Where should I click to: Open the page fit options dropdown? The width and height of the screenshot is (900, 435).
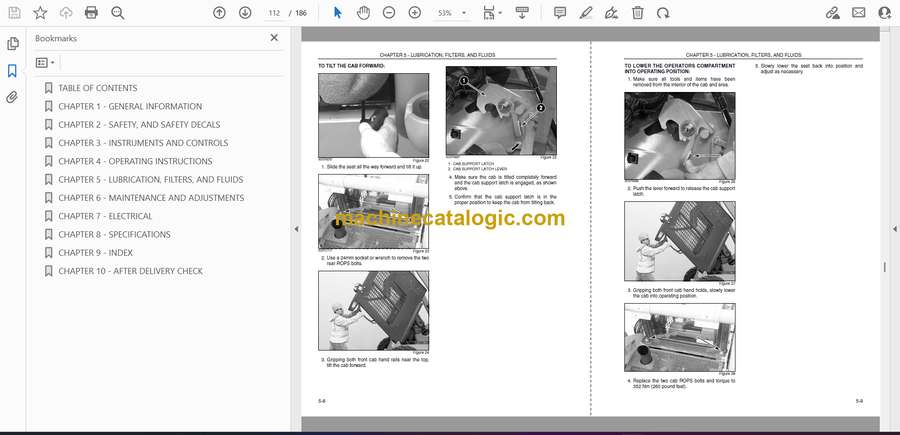pos(492,13)
